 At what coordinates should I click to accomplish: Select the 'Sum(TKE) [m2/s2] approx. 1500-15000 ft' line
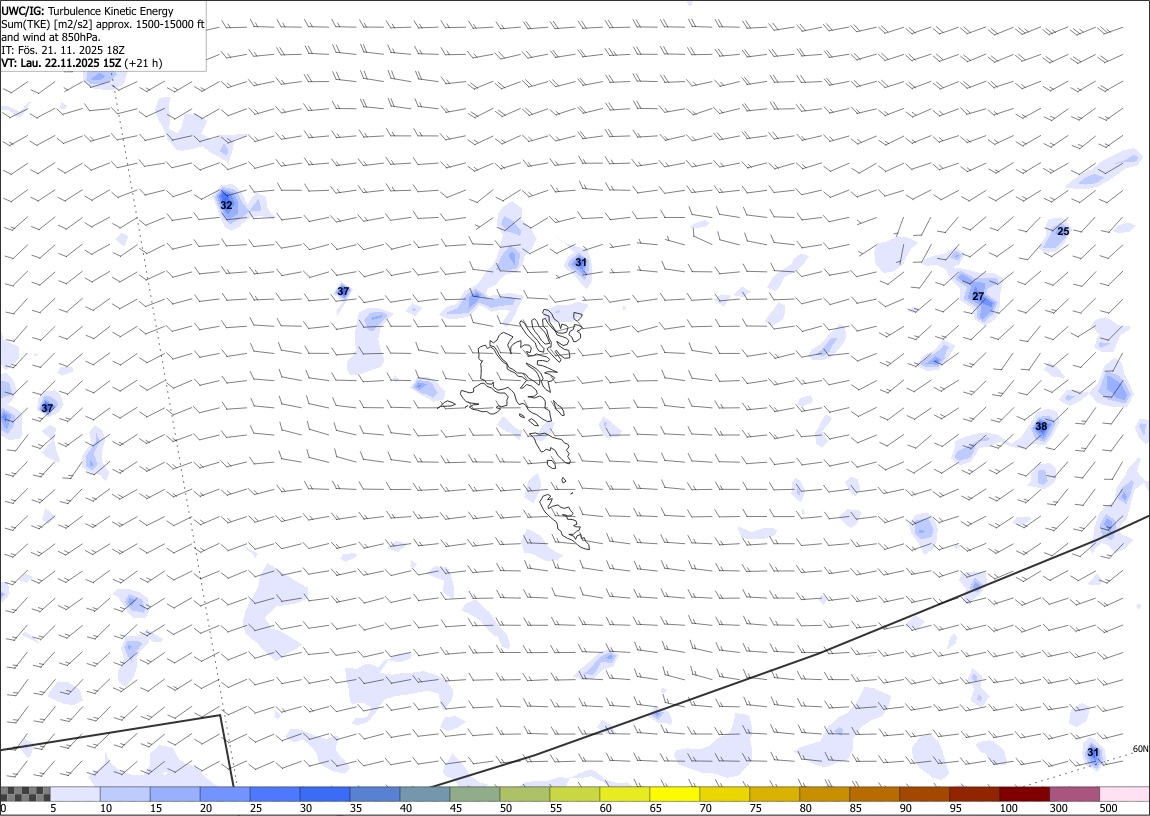click(103, 24)
